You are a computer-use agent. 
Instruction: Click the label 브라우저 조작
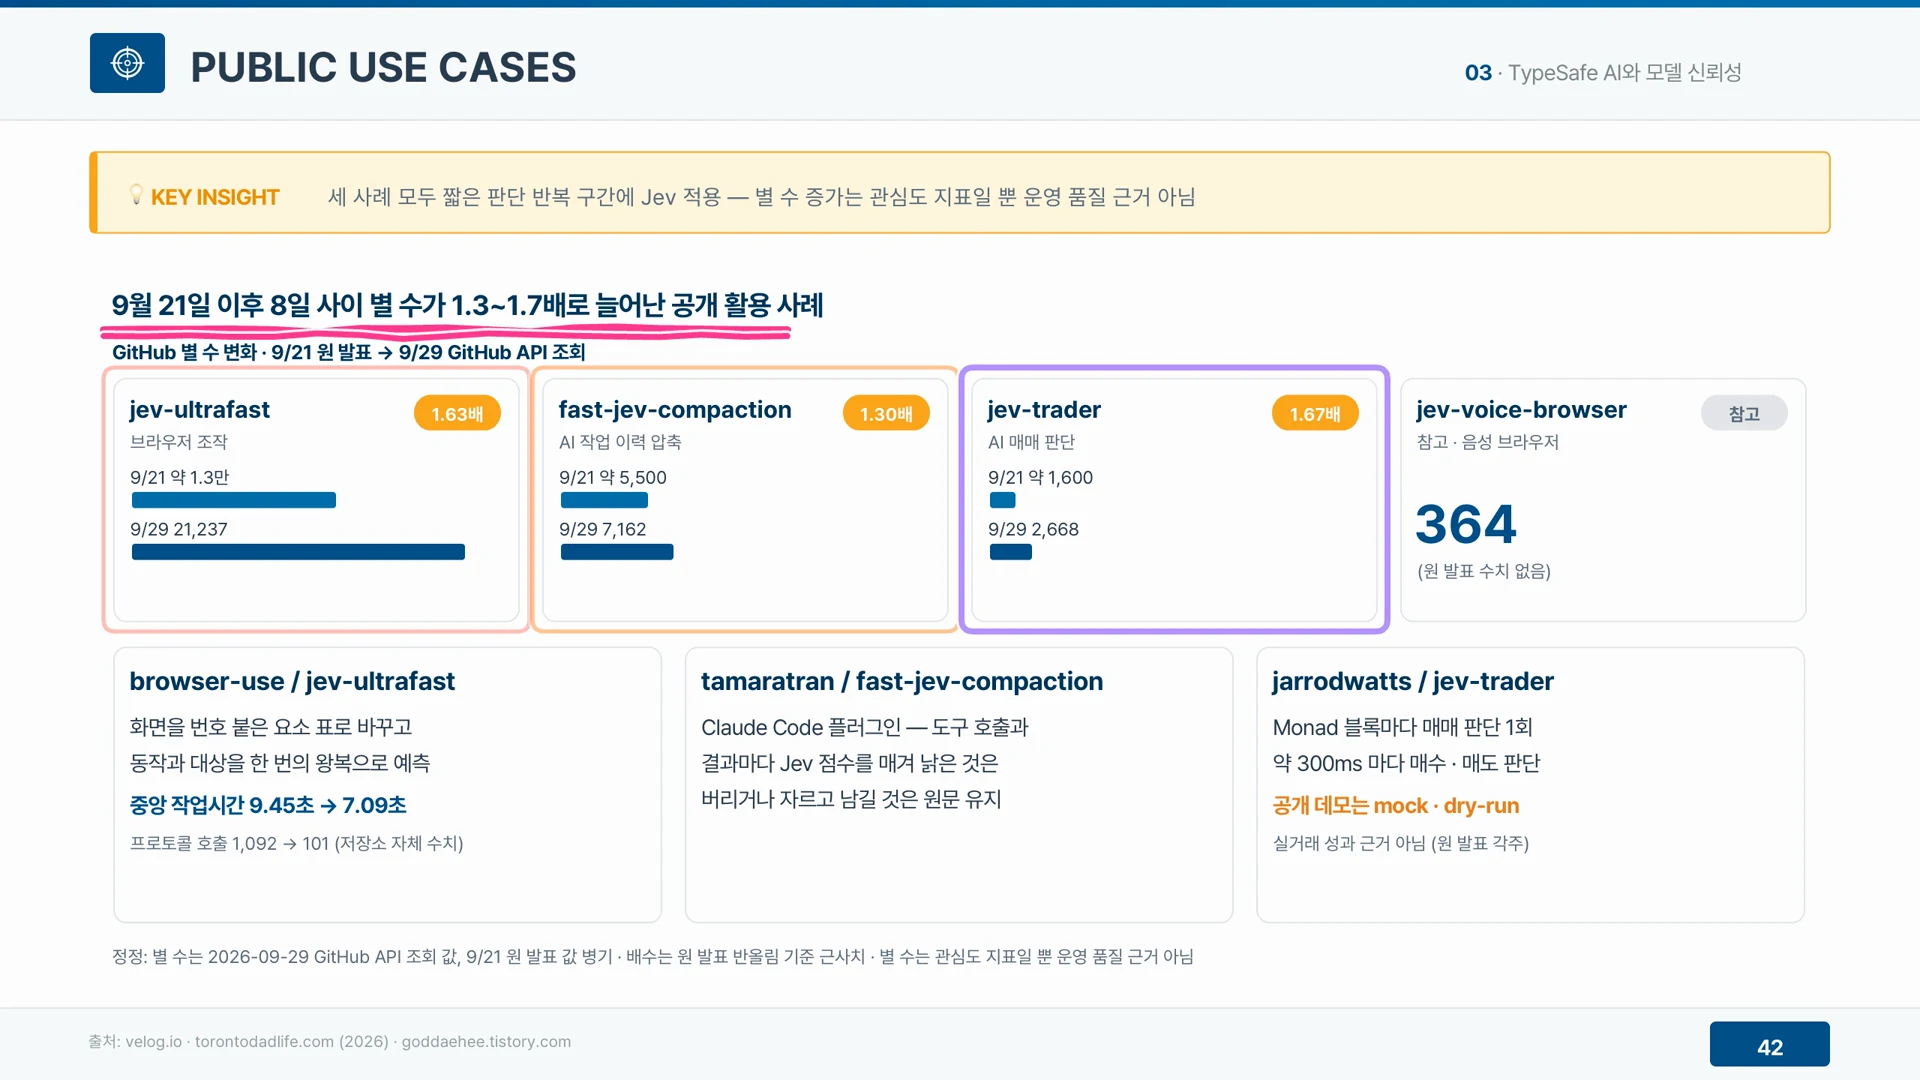(179, 442)
